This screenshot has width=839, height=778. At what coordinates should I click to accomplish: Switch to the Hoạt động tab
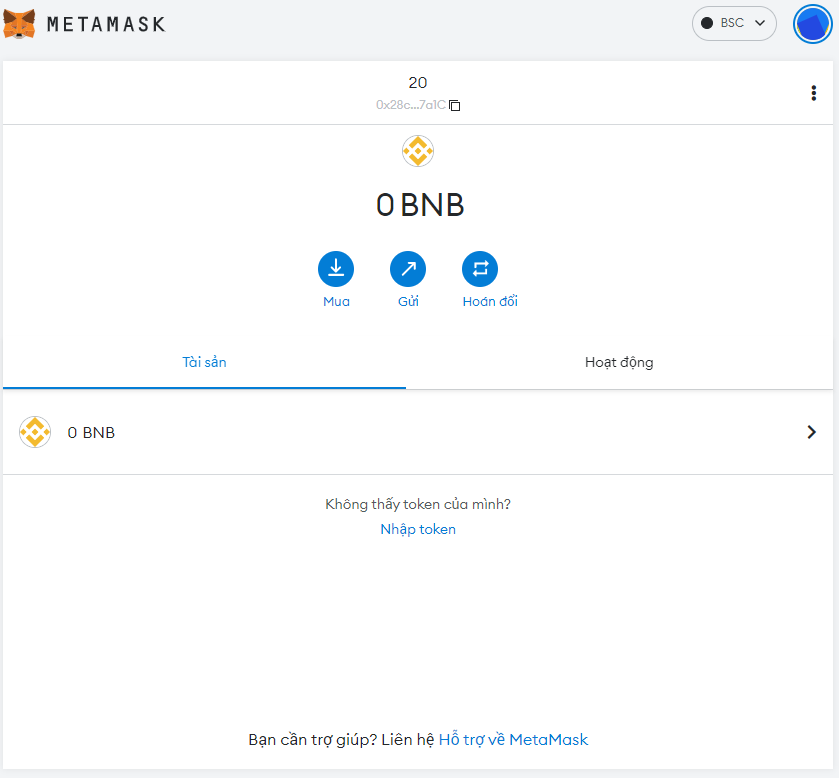[x=619, y=362]
